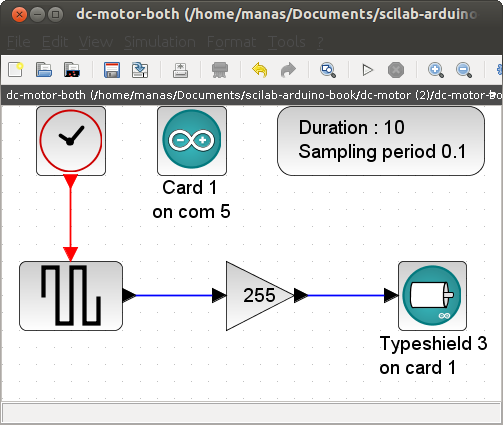Start the simulation with the play button

[x=367, y=70]
